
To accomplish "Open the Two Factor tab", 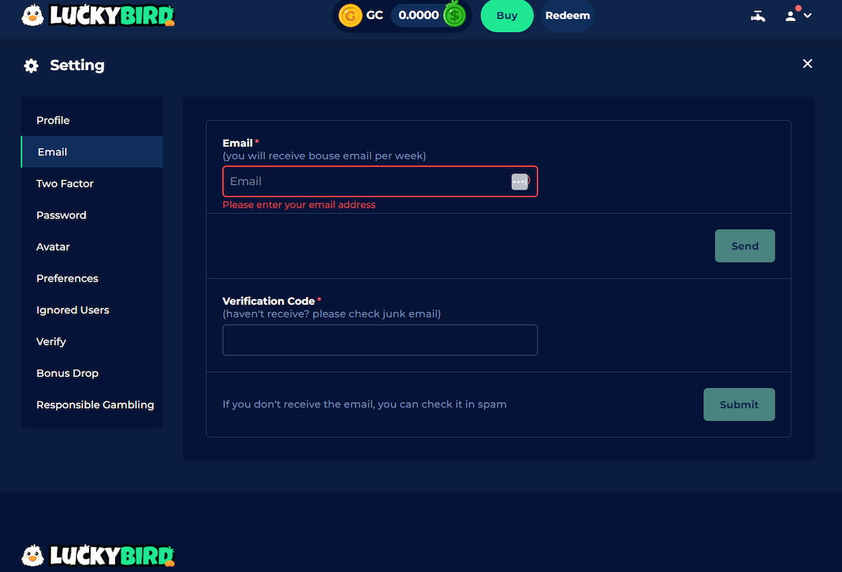I will click(x=92, y=183).
